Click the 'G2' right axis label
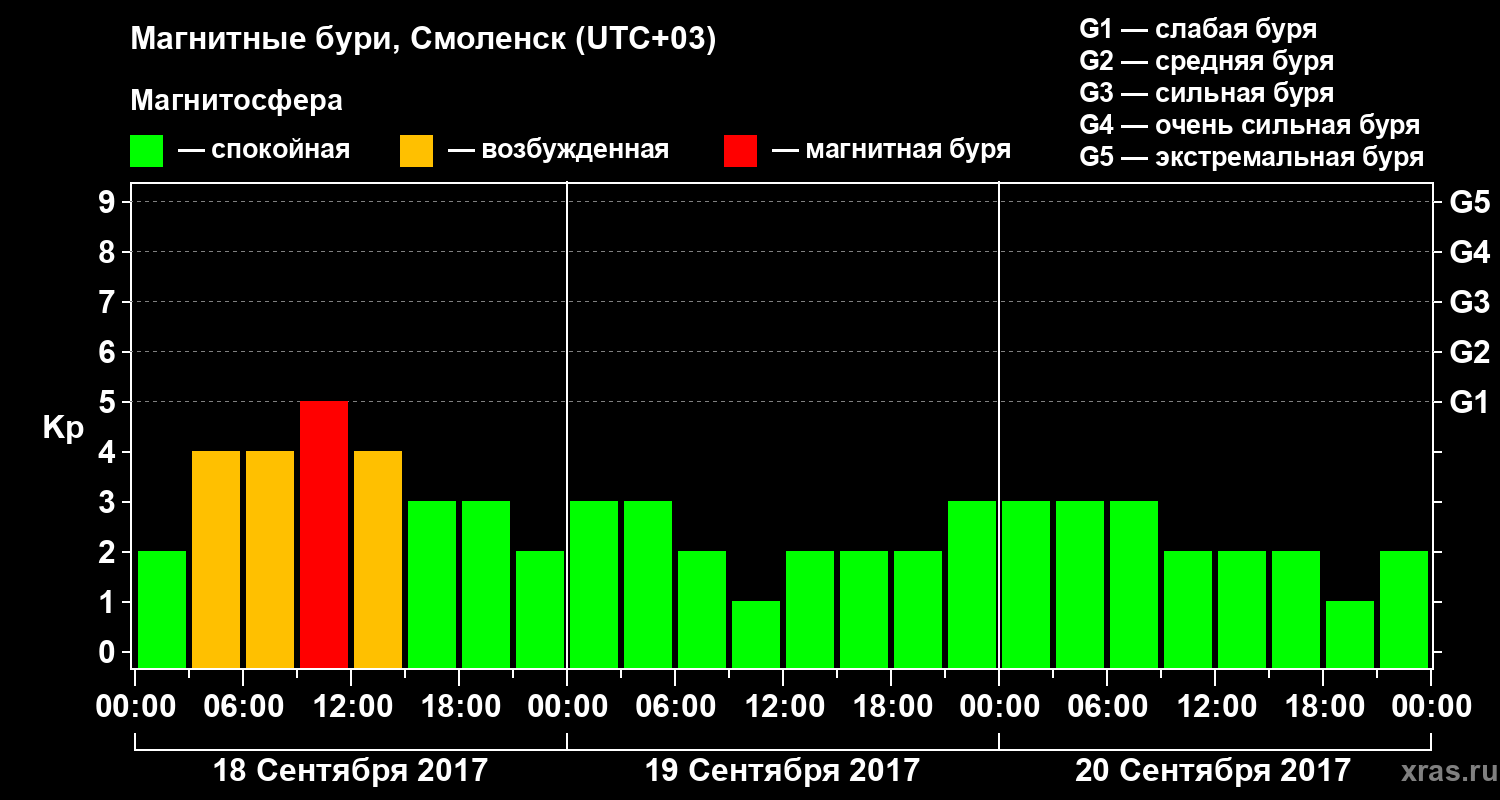Viewport: 1500px width, 800px height. tap(1469, 352)
